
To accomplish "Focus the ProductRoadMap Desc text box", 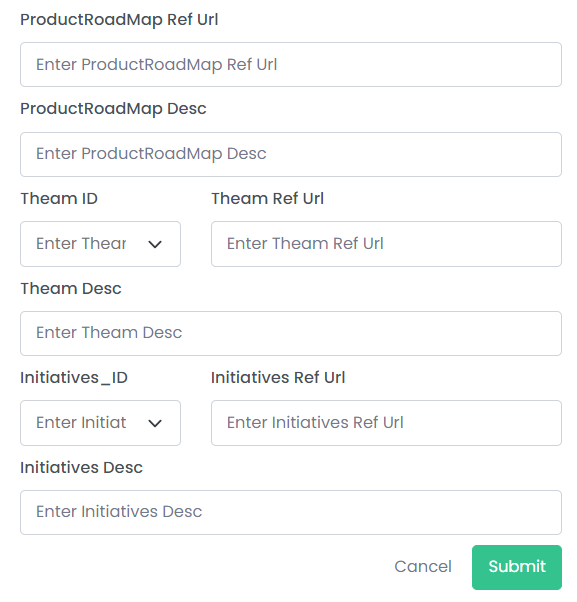I will click(291, 154).
